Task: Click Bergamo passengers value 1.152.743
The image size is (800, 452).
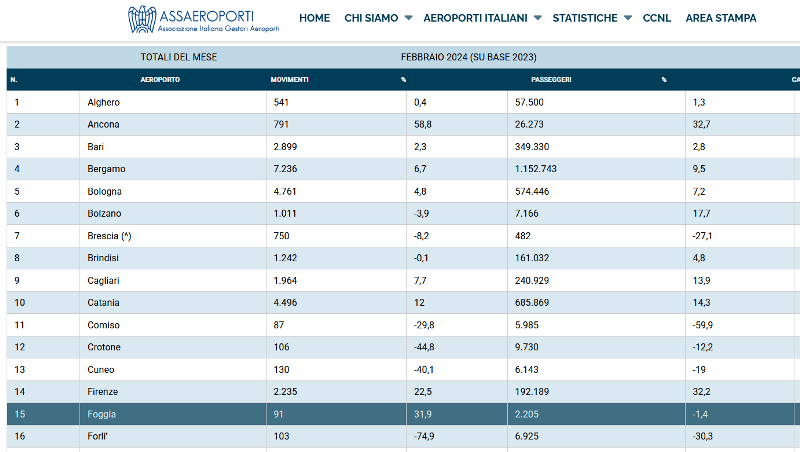Action: (536, 169)
